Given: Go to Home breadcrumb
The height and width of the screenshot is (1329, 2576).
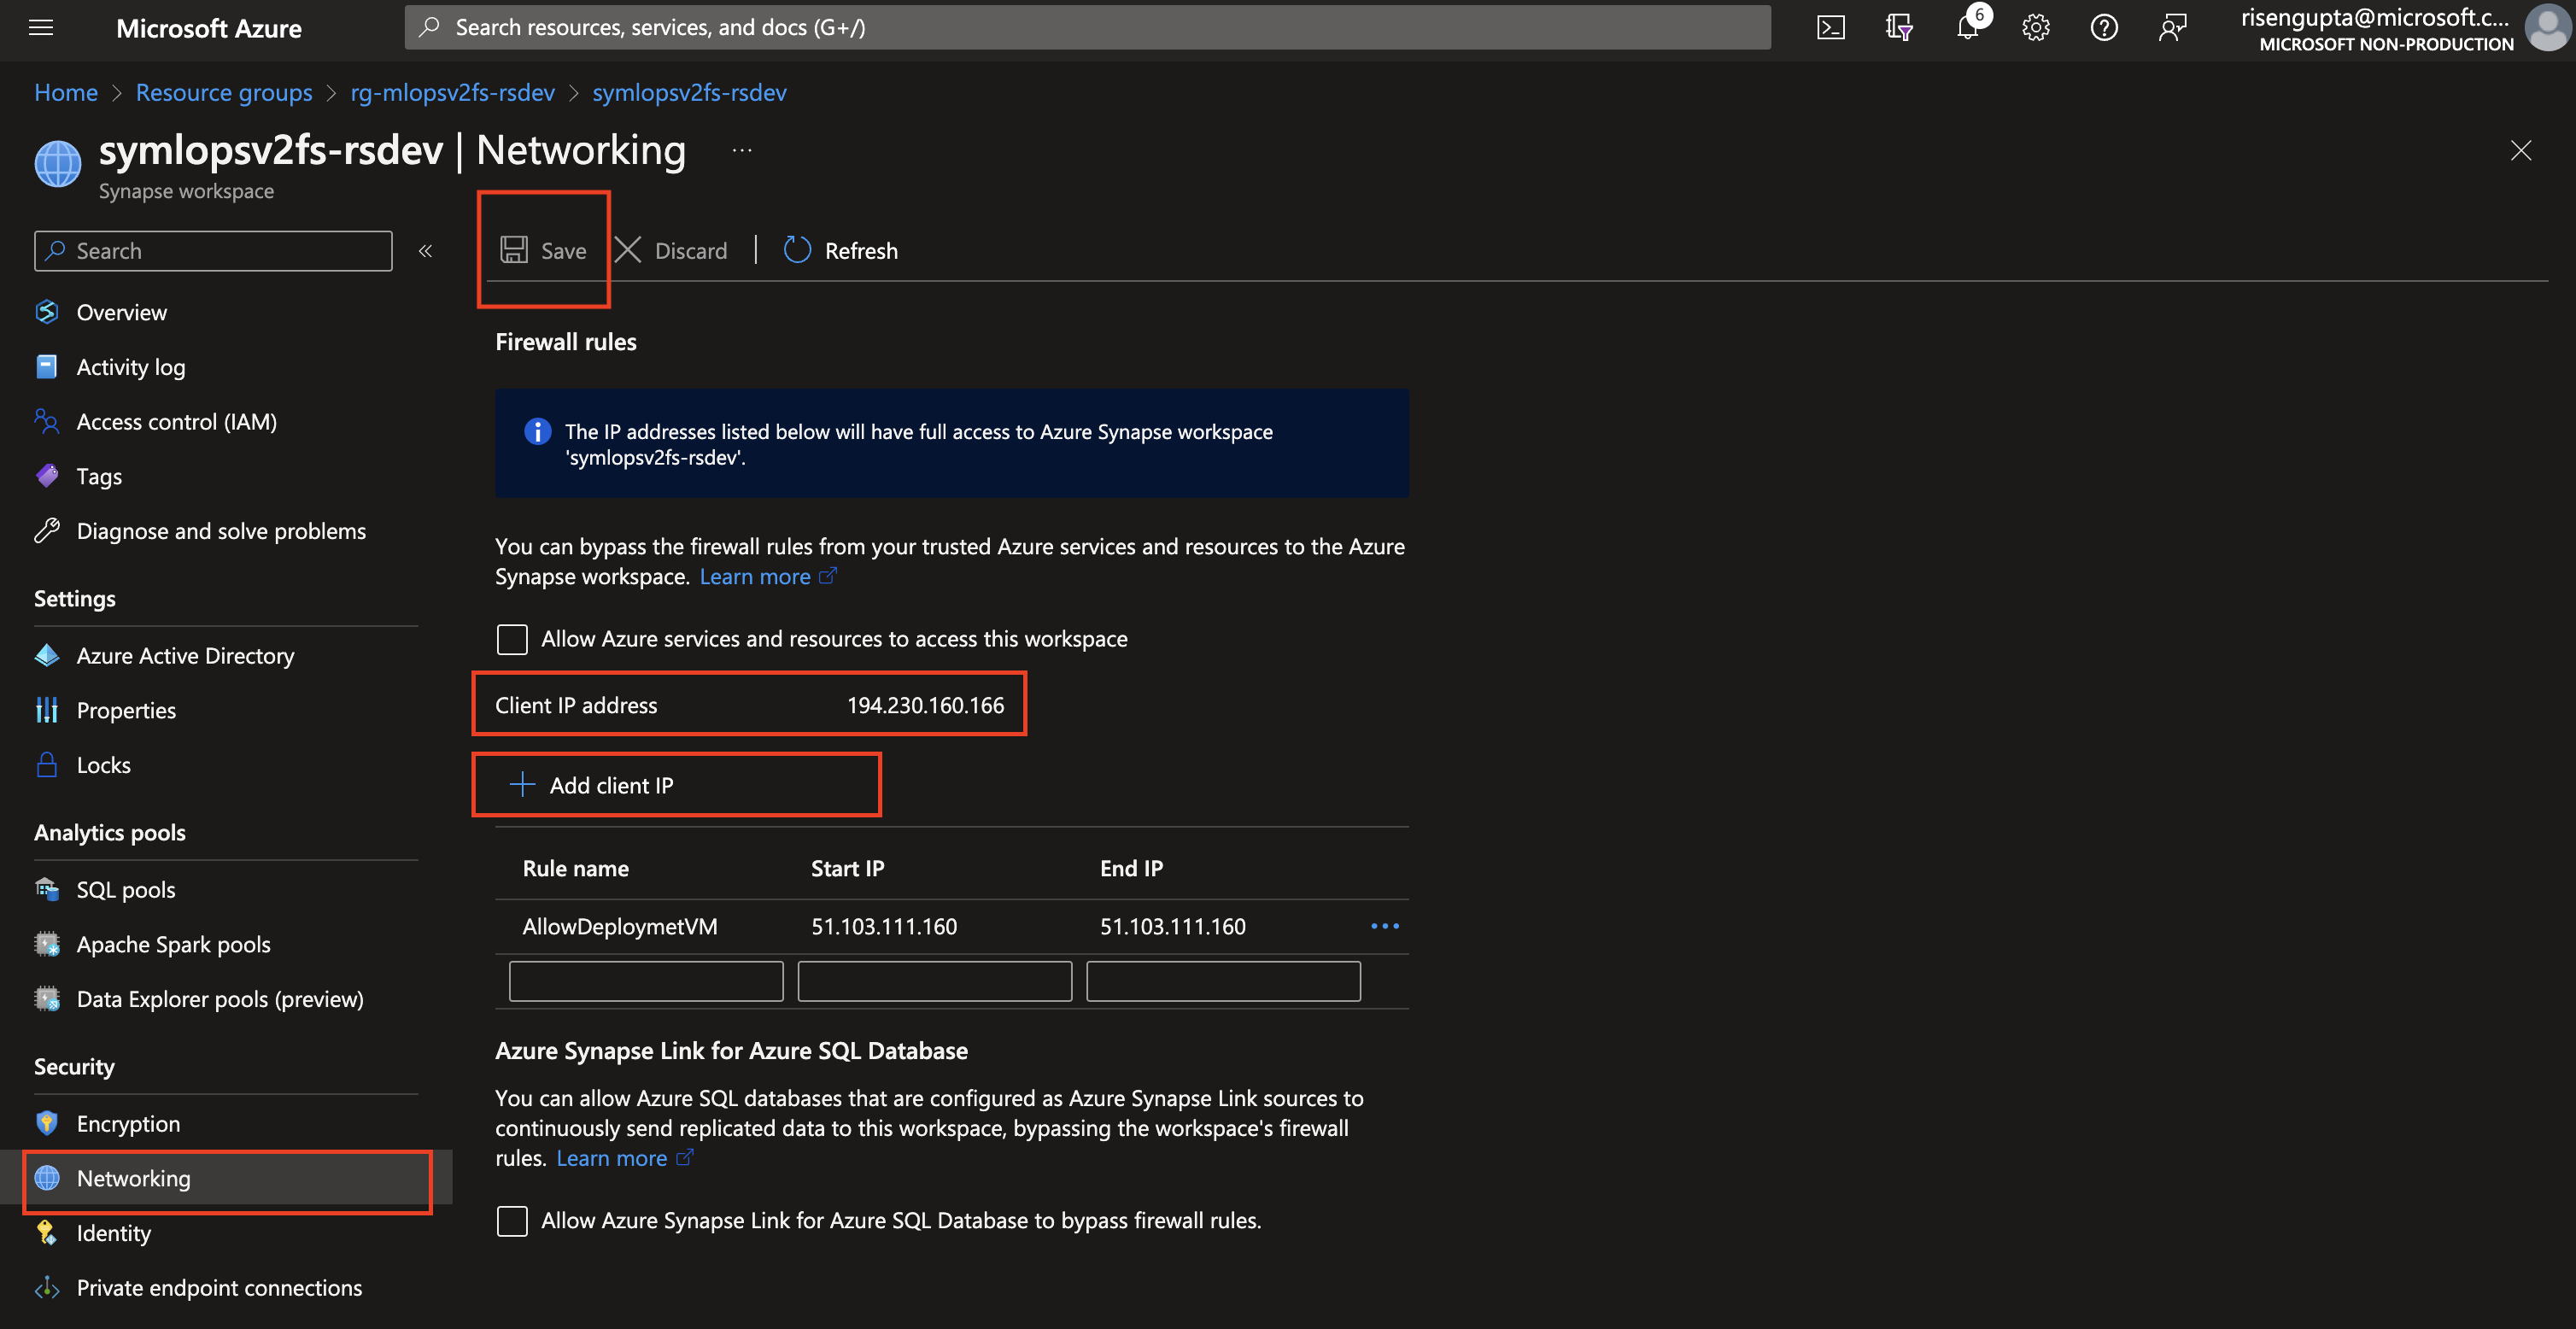Looking at the screenshot, I should click(66, 92).
